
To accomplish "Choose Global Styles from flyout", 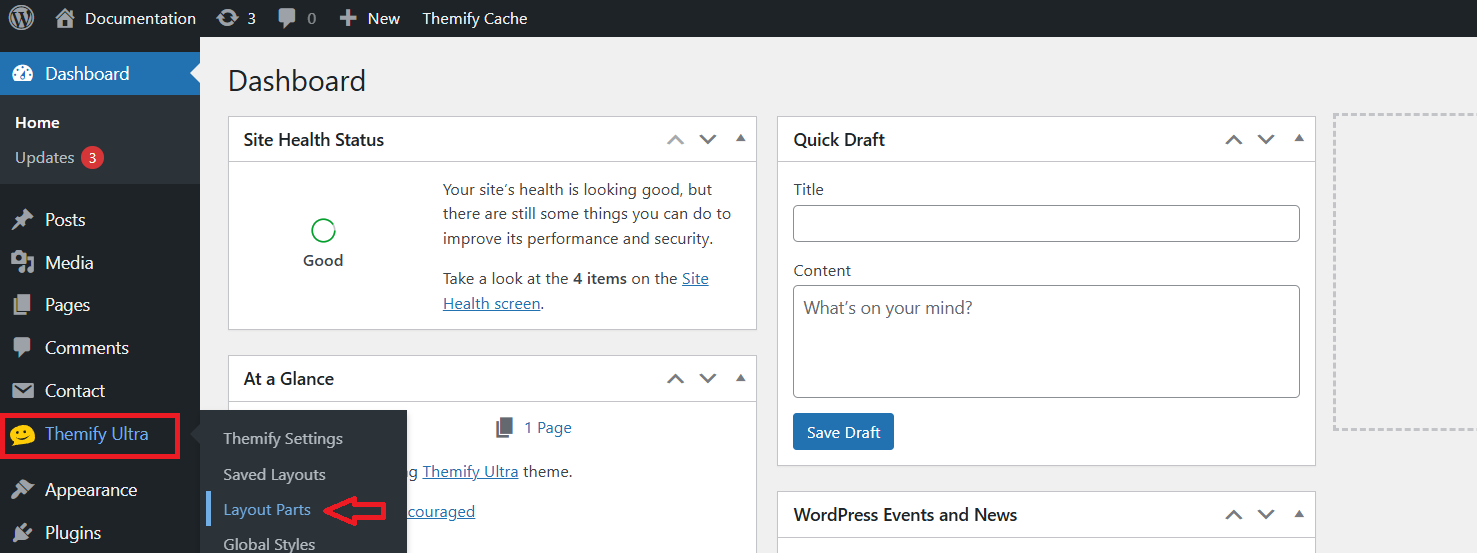I will 269,544.
